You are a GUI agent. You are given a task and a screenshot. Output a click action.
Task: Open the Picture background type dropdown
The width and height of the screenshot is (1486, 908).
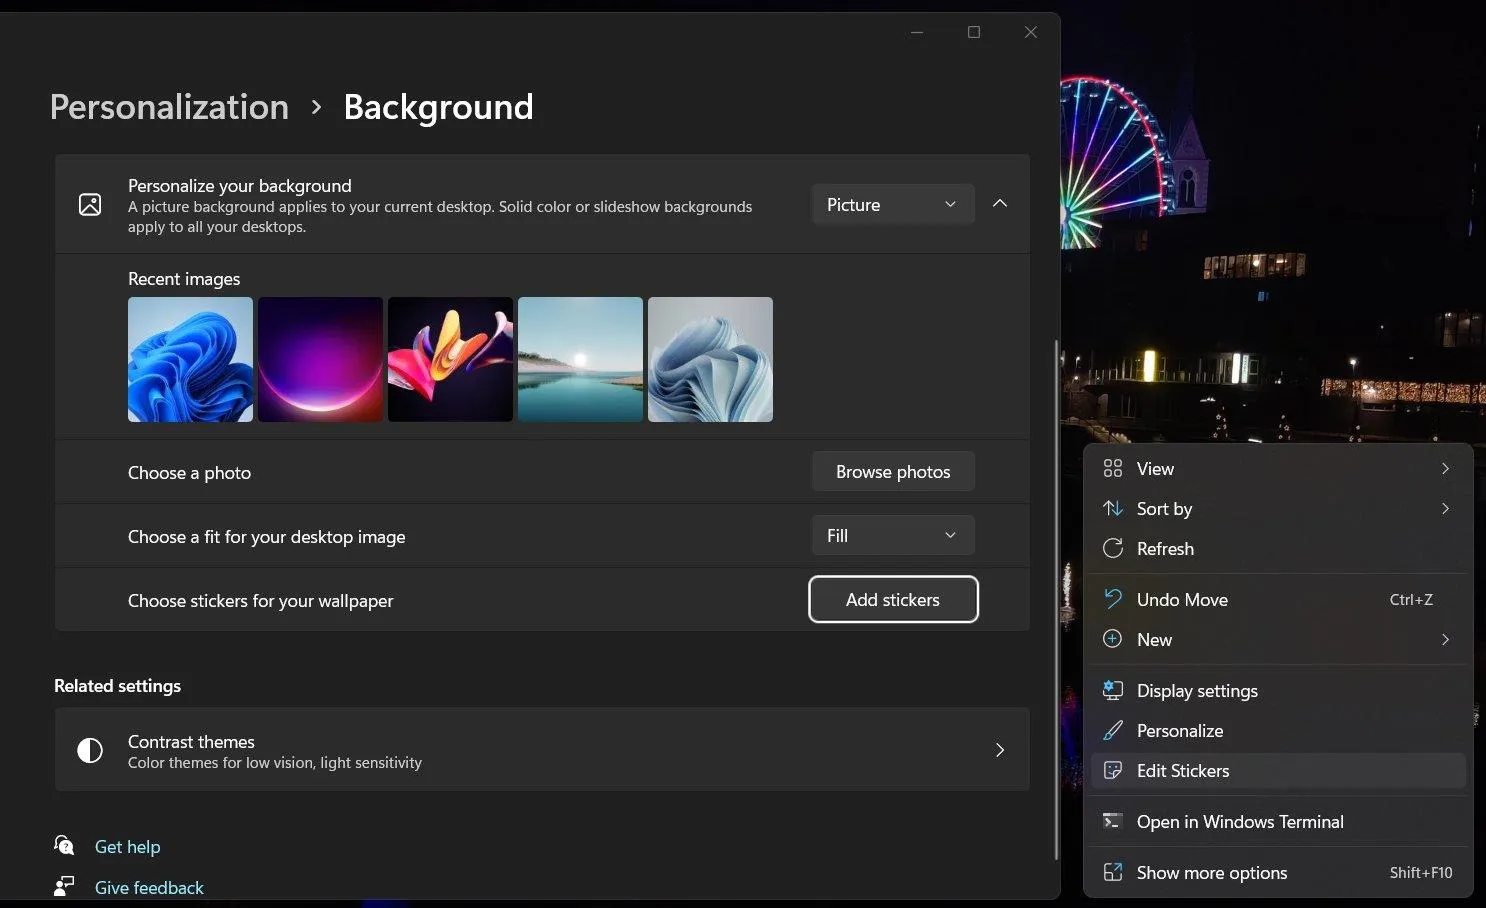pyautogui.click(x=891, y=203)
